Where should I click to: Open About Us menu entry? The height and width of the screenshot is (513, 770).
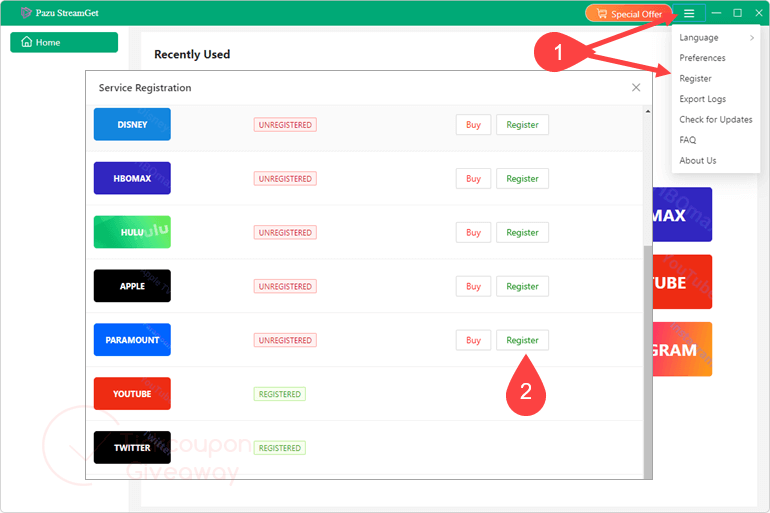pos(716,161)
